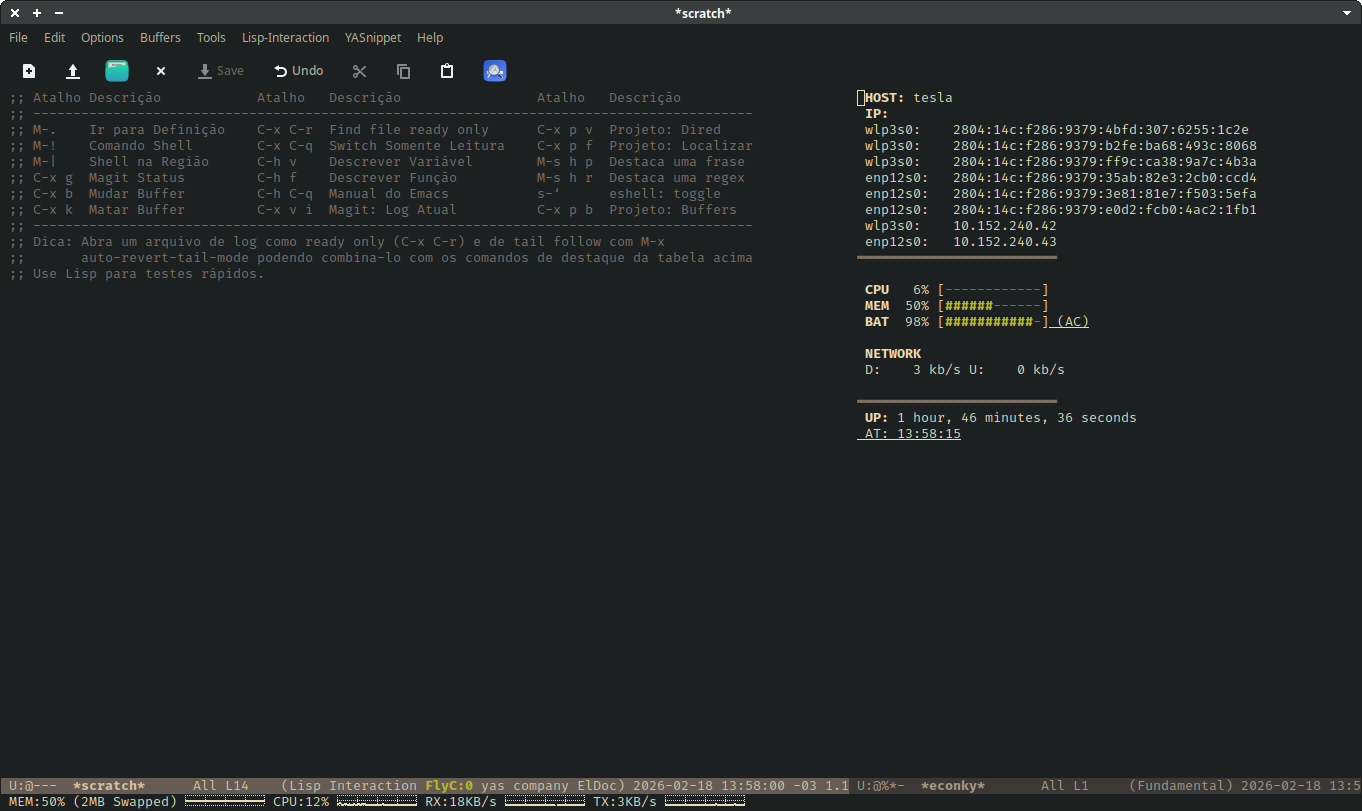Click the L1 line number in the econky mode line
Screen dimensions: 1362x811
[x=1081, y=786]
